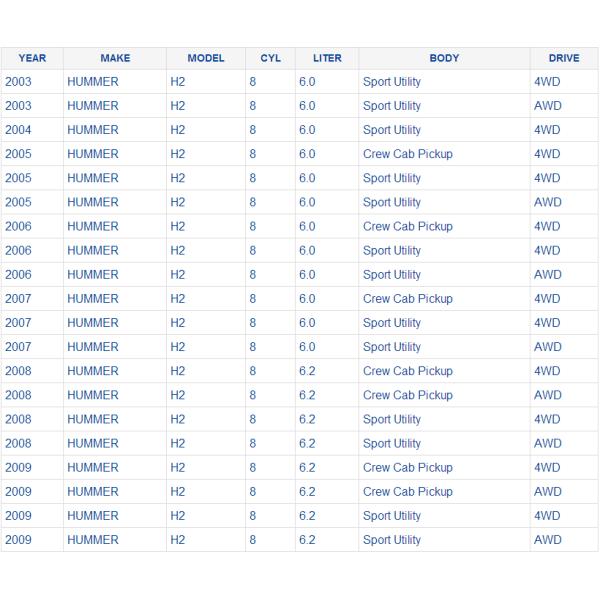Click the CYL column header
The height and width of the screenshot is (600, 600).
(270, 58)
